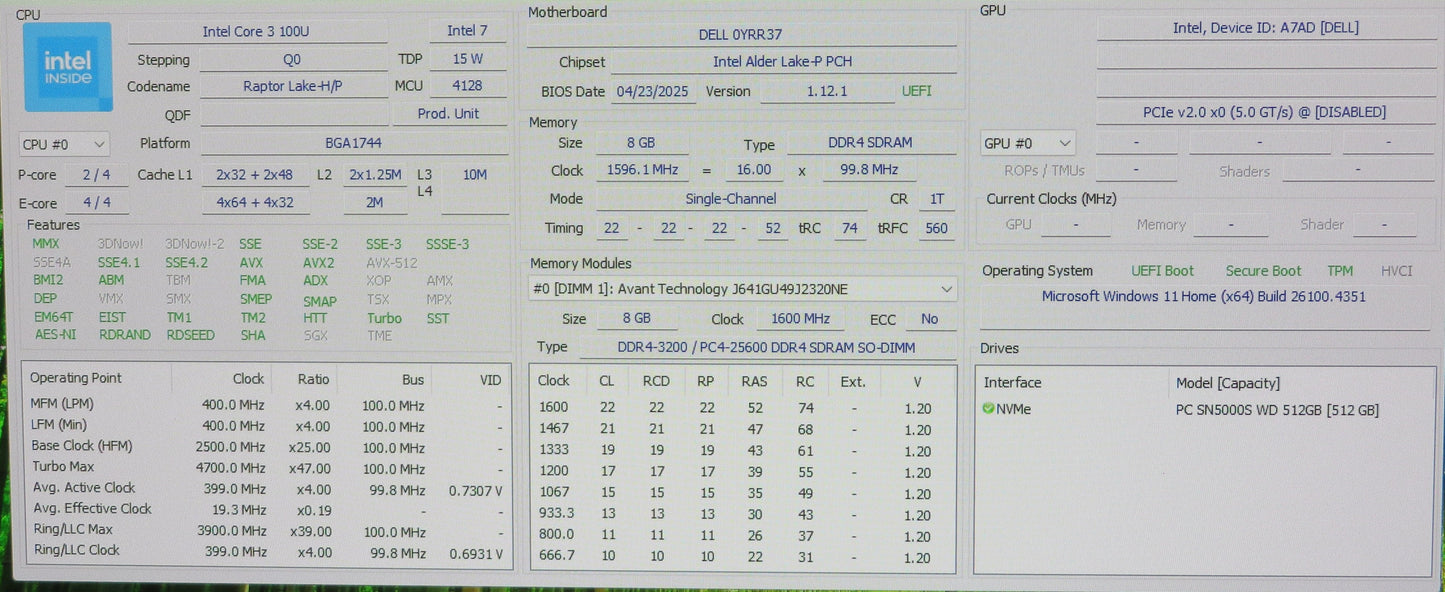Click the TDP value 15 W
1445x592 pixels.
tap(468, 60)
